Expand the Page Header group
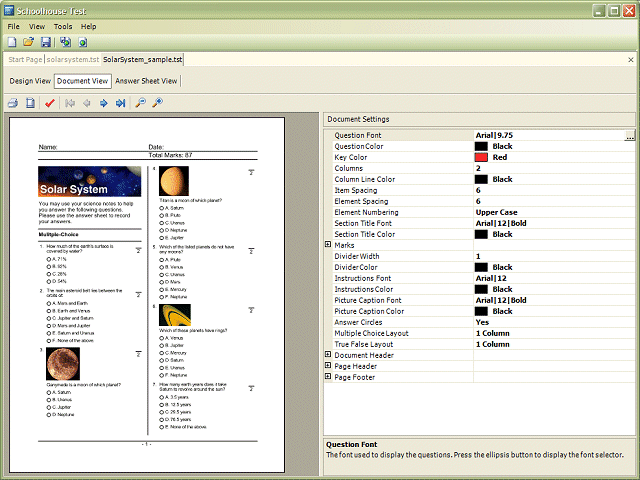Image resolution: width=640 pixels, height=480 pixels. (328, 366)
